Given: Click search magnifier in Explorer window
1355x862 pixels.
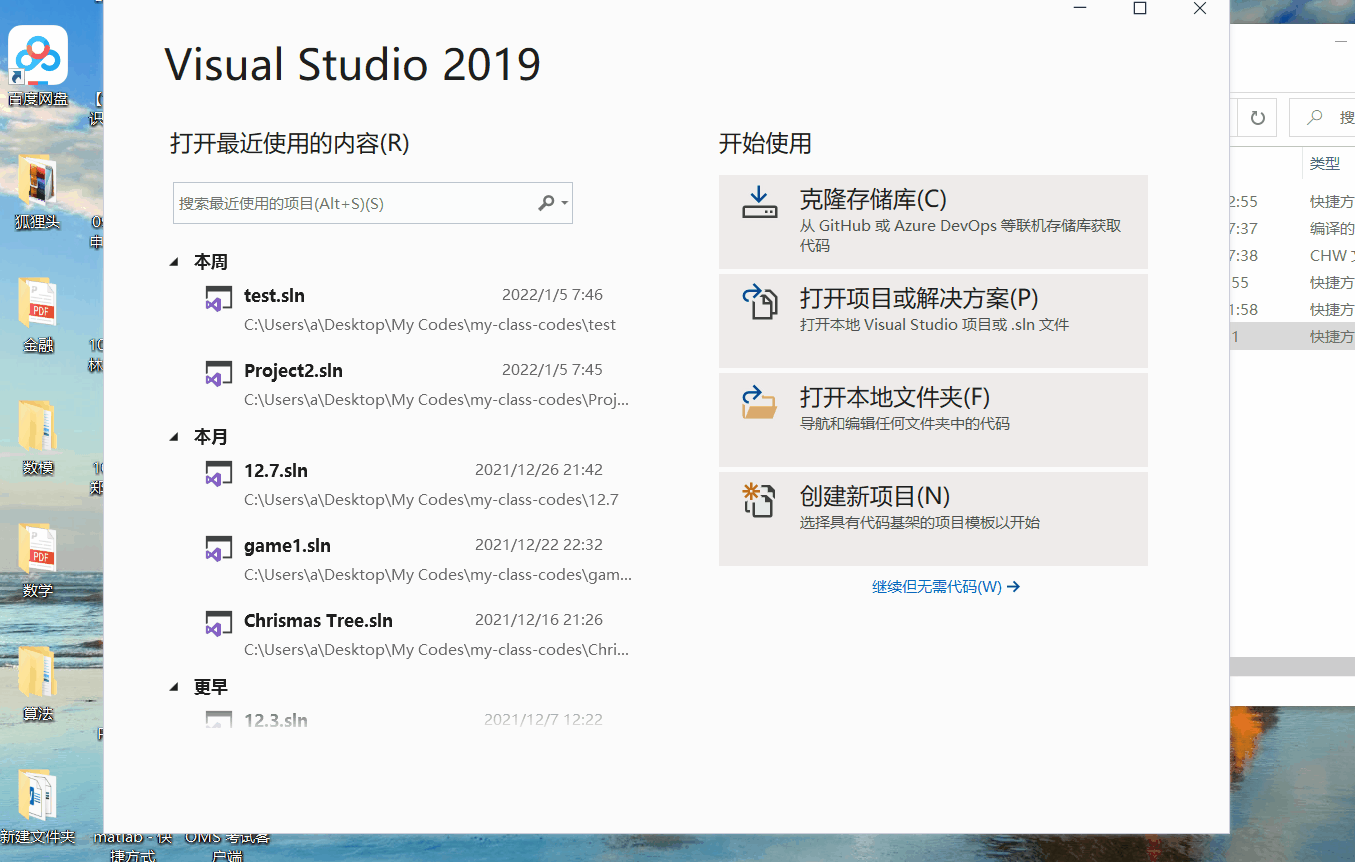Looking at the screenshot, I should pyautogui.click(x=1314, y=118).
